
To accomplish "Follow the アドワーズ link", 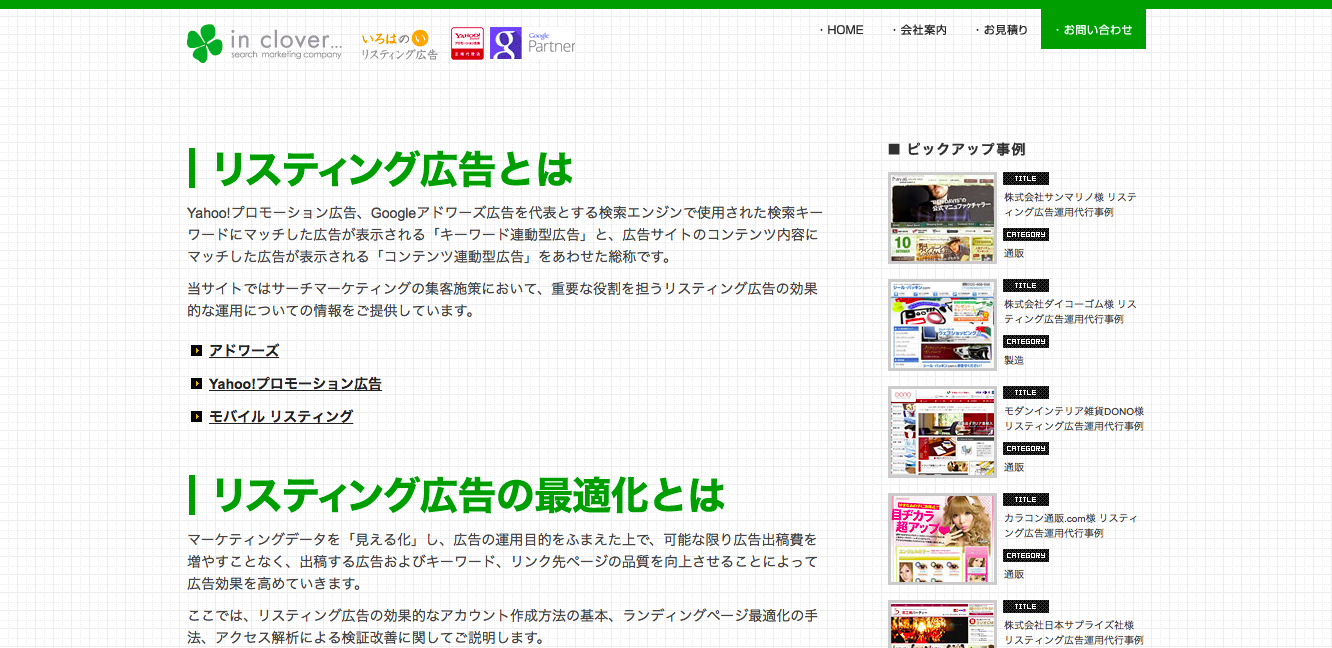I will 244,351.
